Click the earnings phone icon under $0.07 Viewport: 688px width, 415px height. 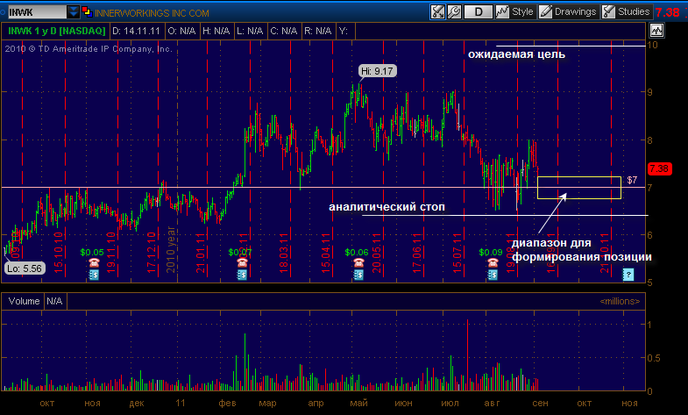coord(242,263)
